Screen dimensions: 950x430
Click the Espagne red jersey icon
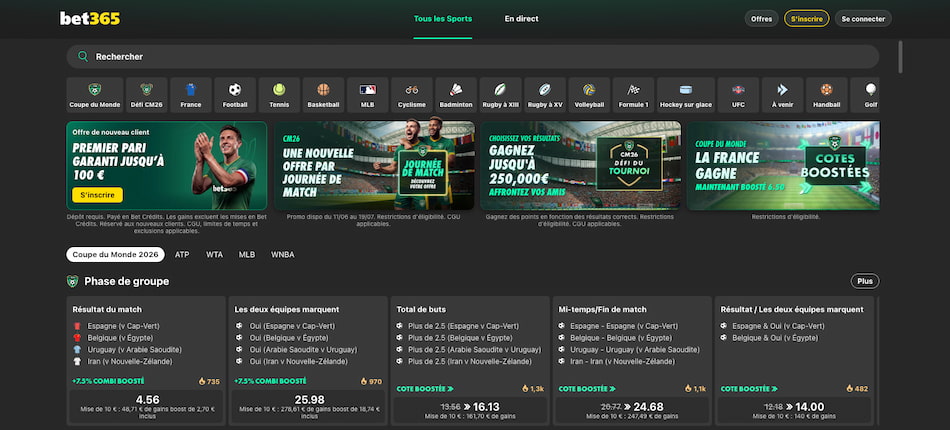(76, 326)
